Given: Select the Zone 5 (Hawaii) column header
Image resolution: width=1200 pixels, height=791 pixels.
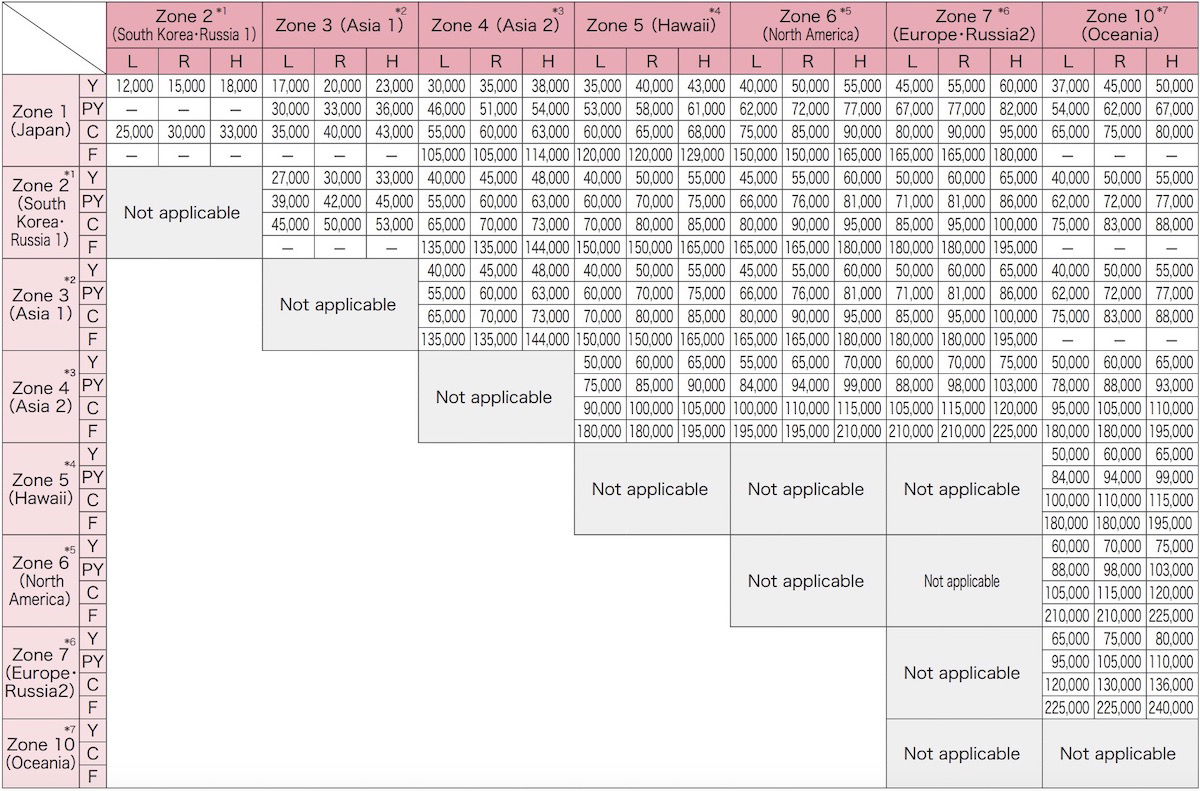Looking at the screenshot, I should coord(653,25).
